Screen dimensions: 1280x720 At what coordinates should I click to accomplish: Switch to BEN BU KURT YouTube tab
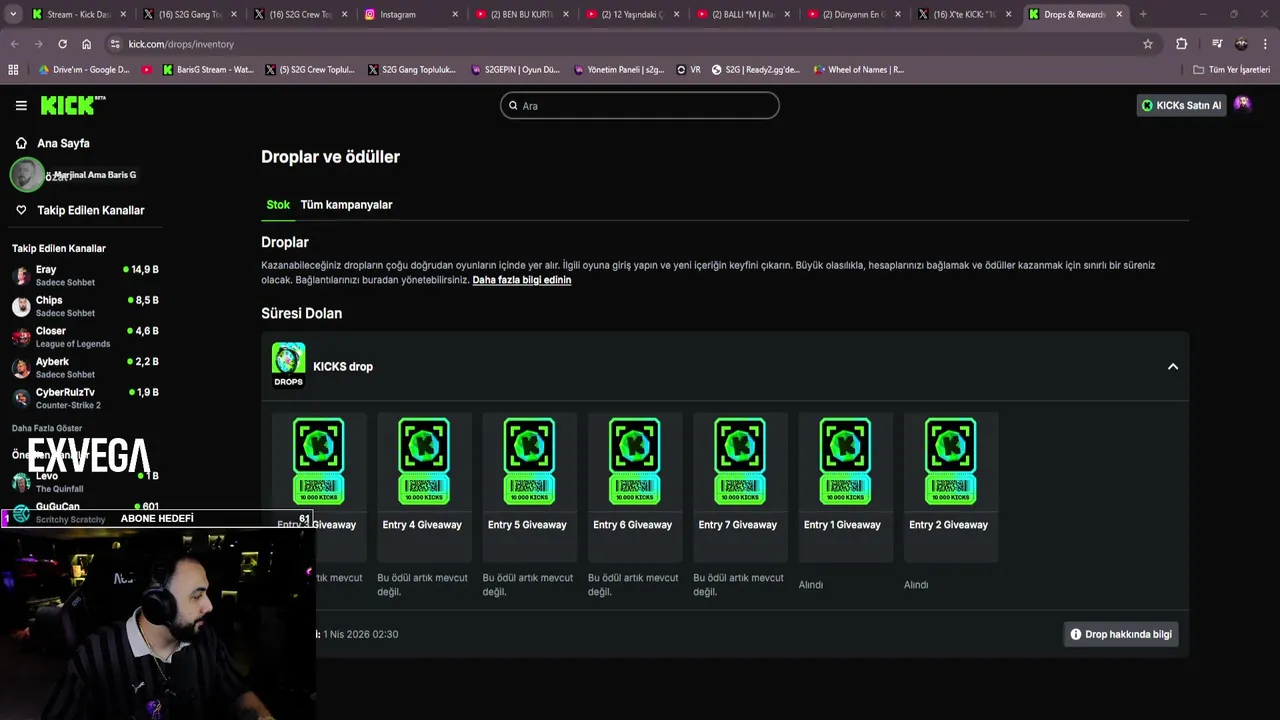(521, 14)
